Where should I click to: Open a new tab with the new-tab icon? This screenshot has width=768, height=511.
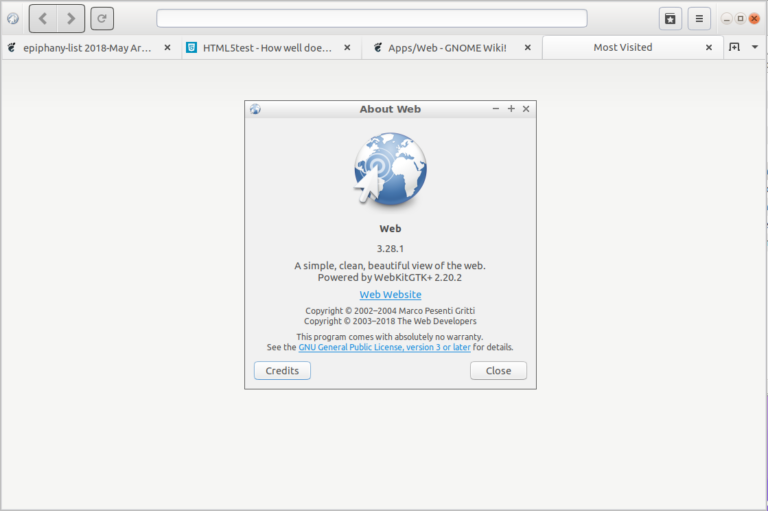click(x=734, y=47)
